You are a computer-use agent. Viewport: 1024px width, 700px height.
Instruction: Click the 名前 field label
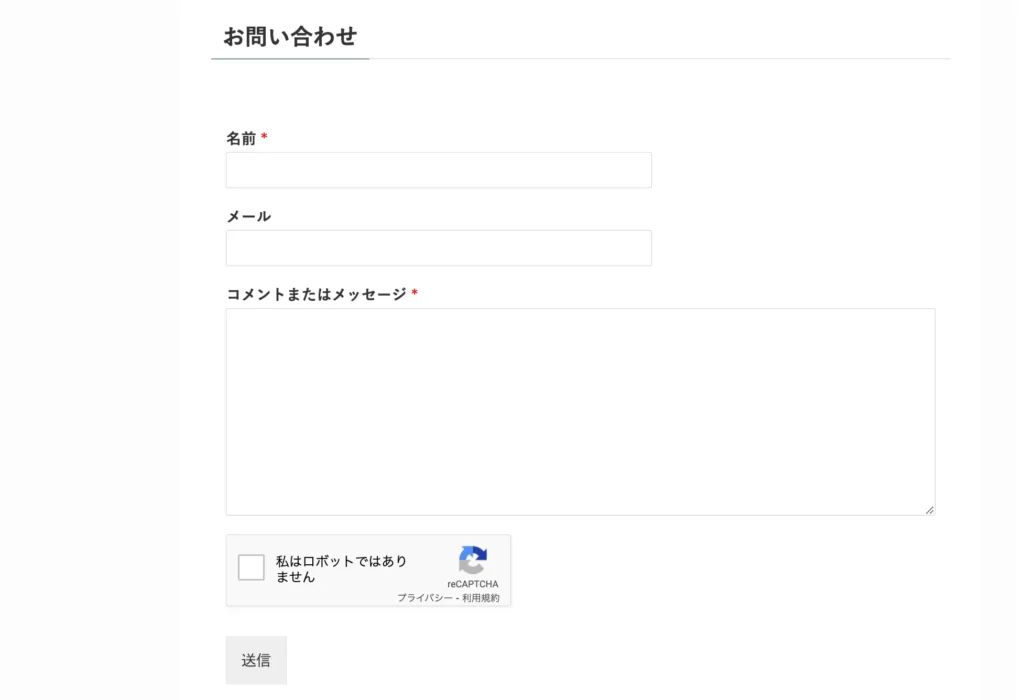241,138
